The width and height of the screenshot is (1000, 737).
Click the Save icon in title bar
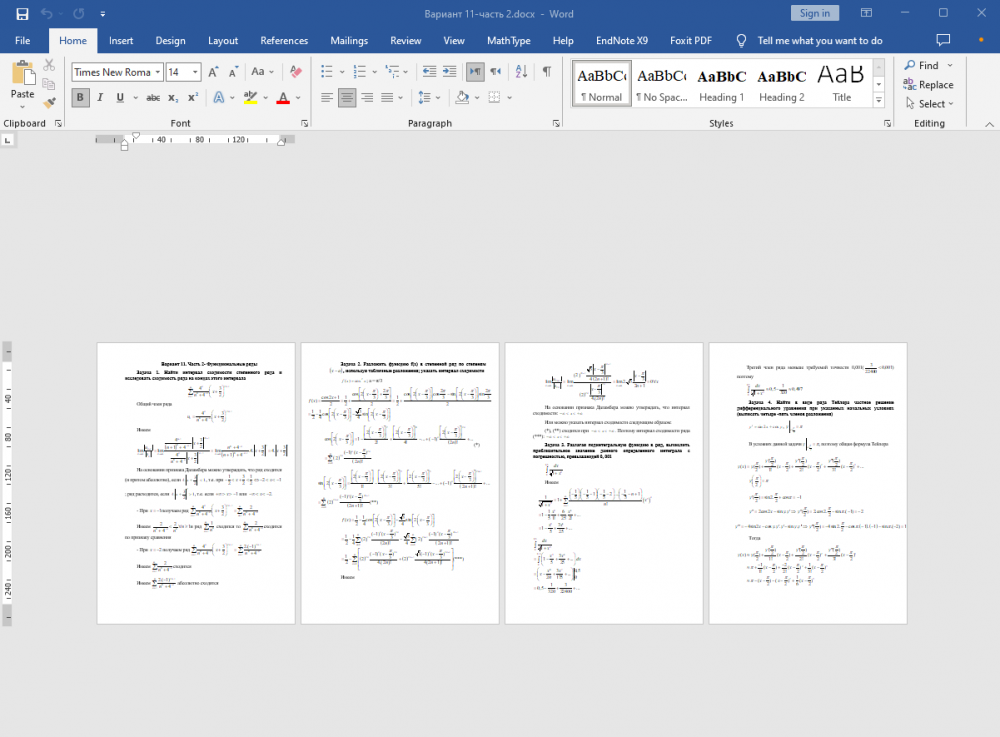(22, 13)
